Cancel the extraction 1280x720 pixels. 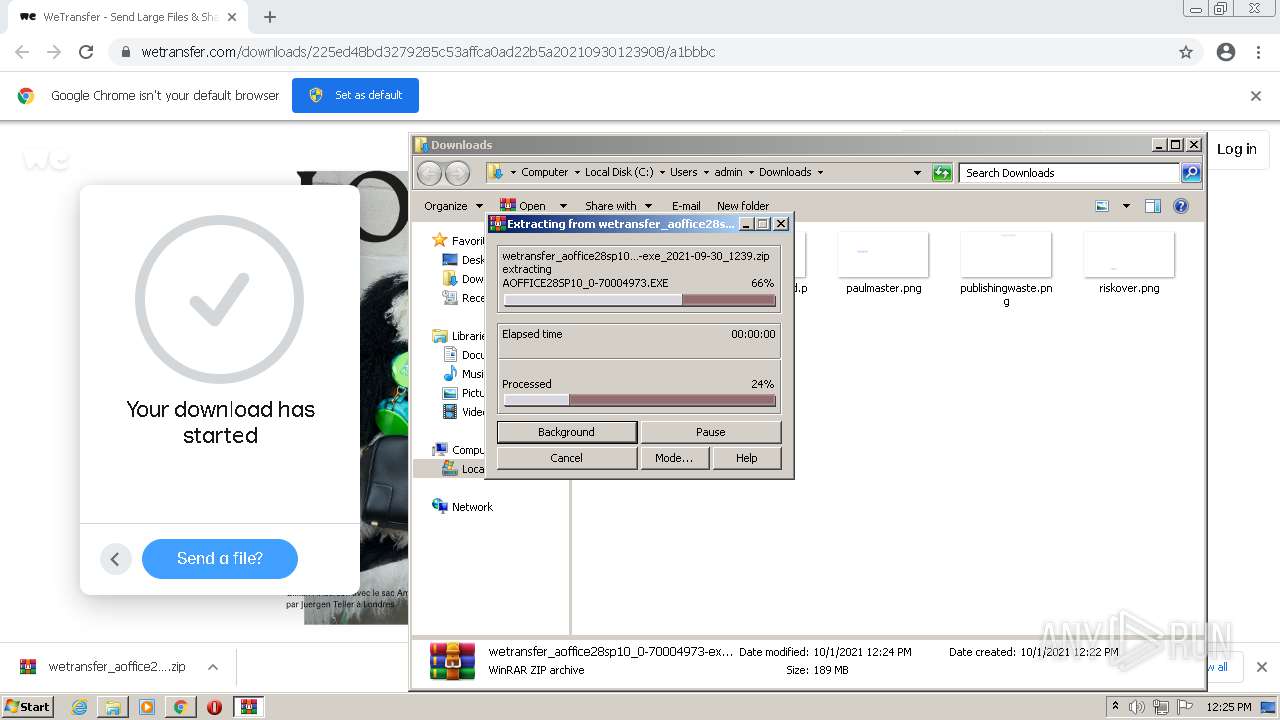point(566,458)
